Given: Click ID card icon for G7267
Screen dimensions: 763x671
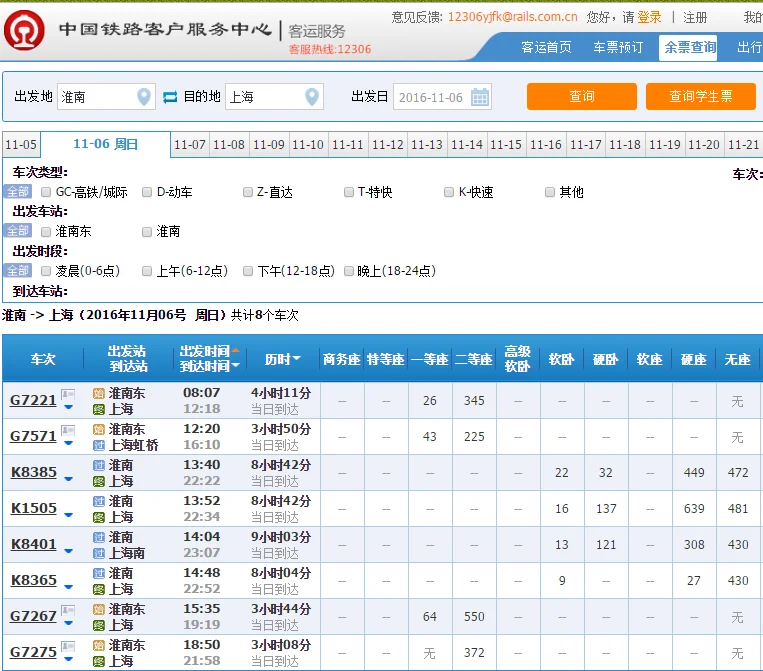Looking at the screenshot, I should point(68,610).
